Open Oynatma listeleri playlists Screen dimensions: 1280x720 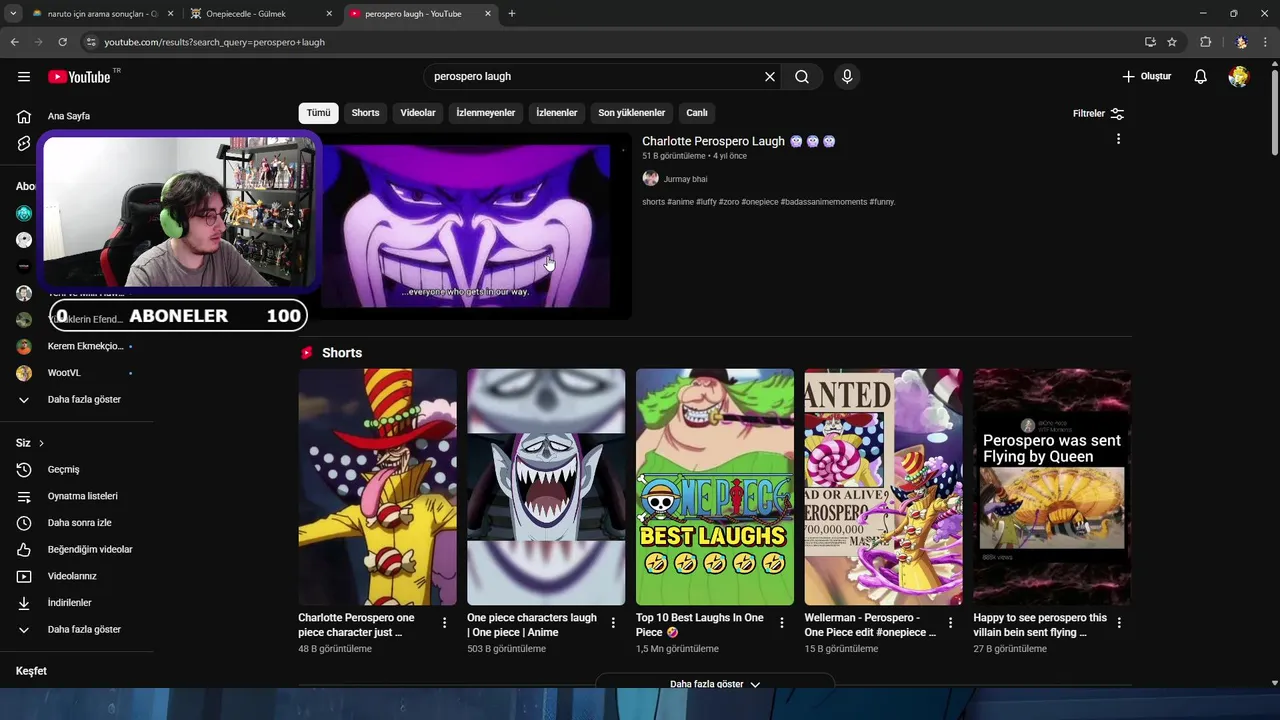click(x=82, y=496)
